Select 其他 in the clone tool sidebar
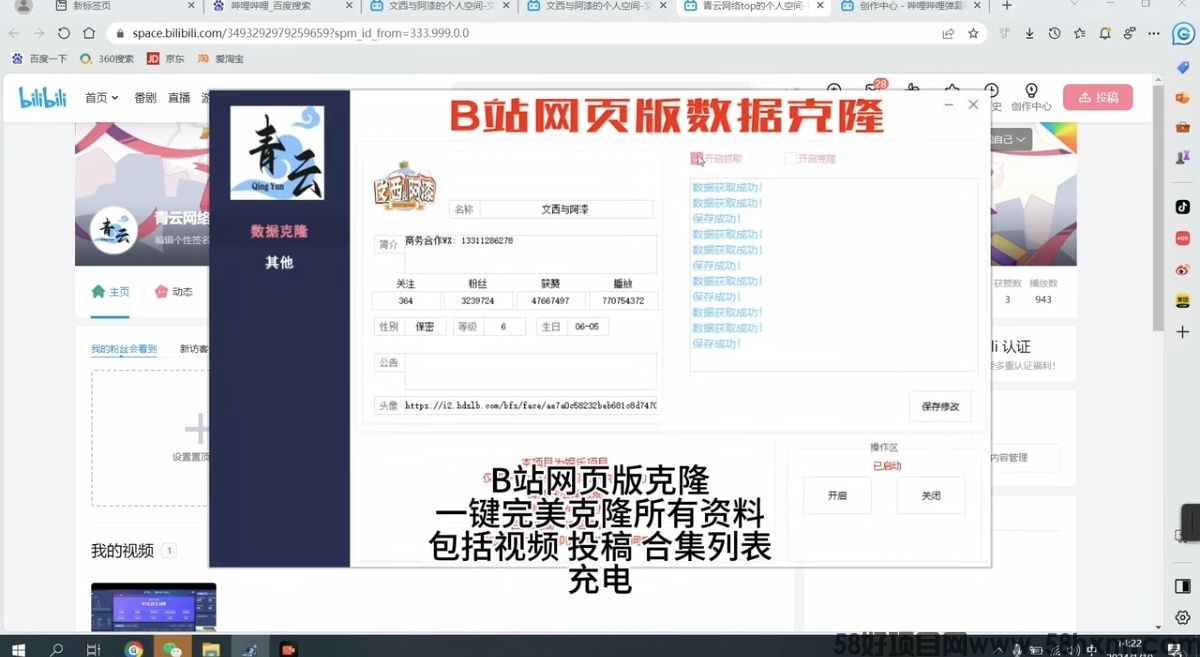Screen dimensions: 1200x657 279,262
